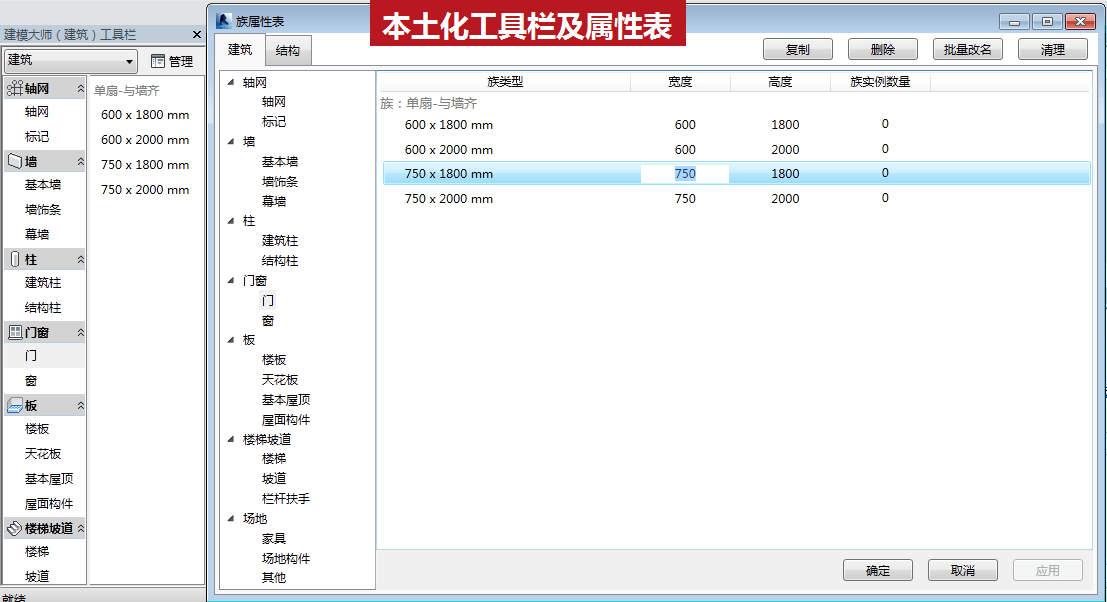The height and width of the screenshot is (602, 1107).
Task: Click the 确定 button
Action: [878, 570]
